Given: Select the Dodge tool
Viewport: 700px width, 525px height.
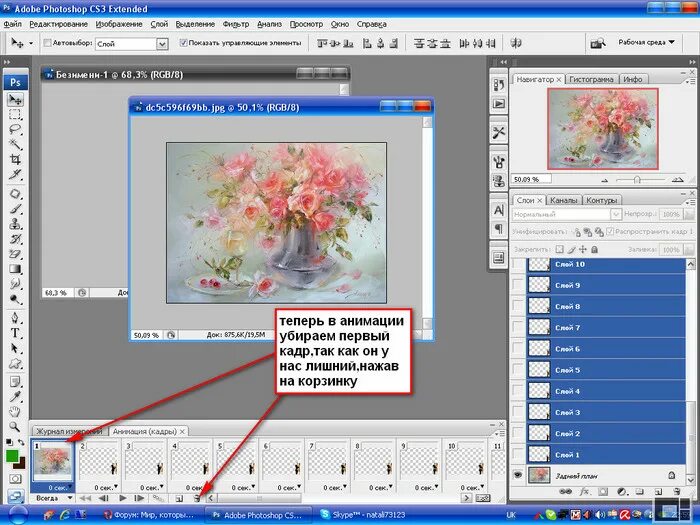Looking at the screenshot, I should click(x=16, y=299).
